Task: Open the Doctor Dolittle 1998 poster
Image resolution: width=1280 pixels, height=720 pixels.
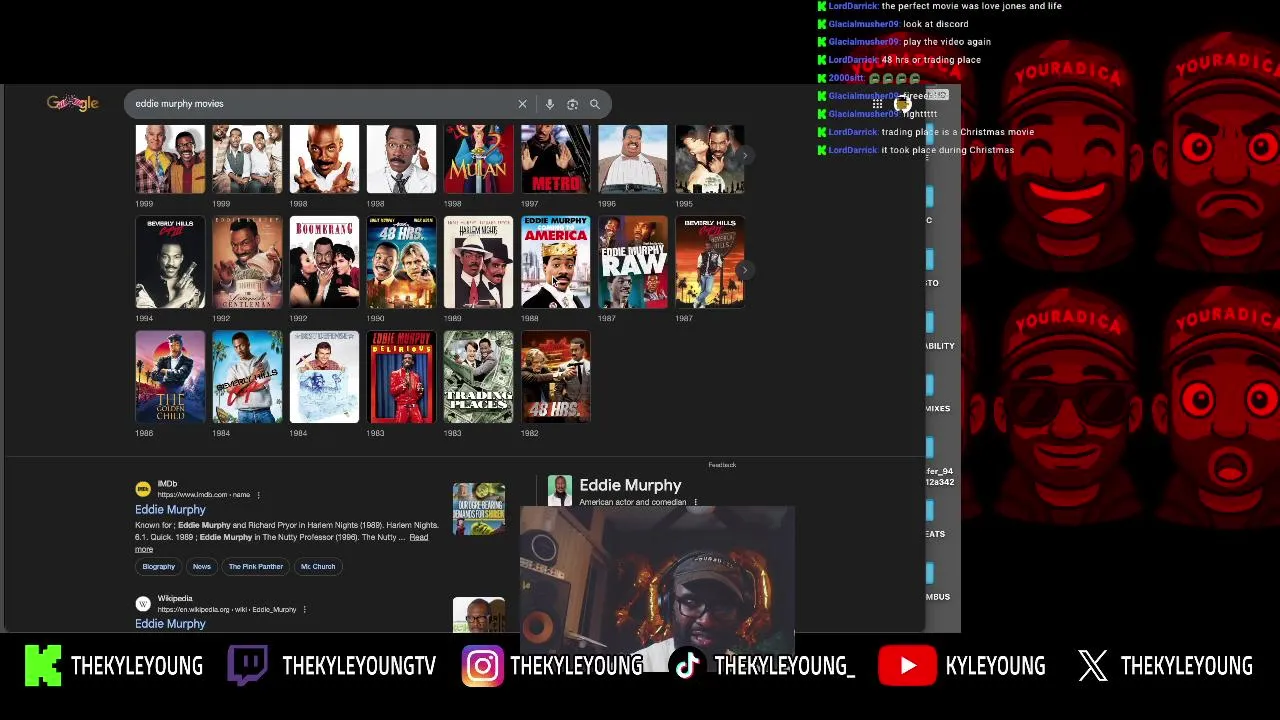Action: [x=401, y=159]
